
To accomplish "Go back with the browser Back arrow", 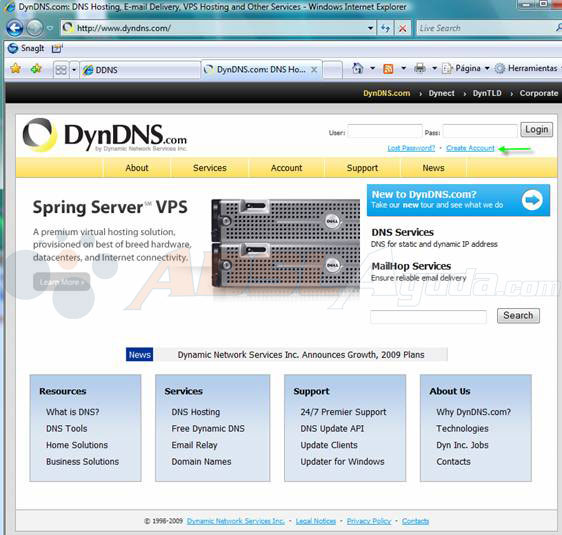I will (x=14, y=28).
